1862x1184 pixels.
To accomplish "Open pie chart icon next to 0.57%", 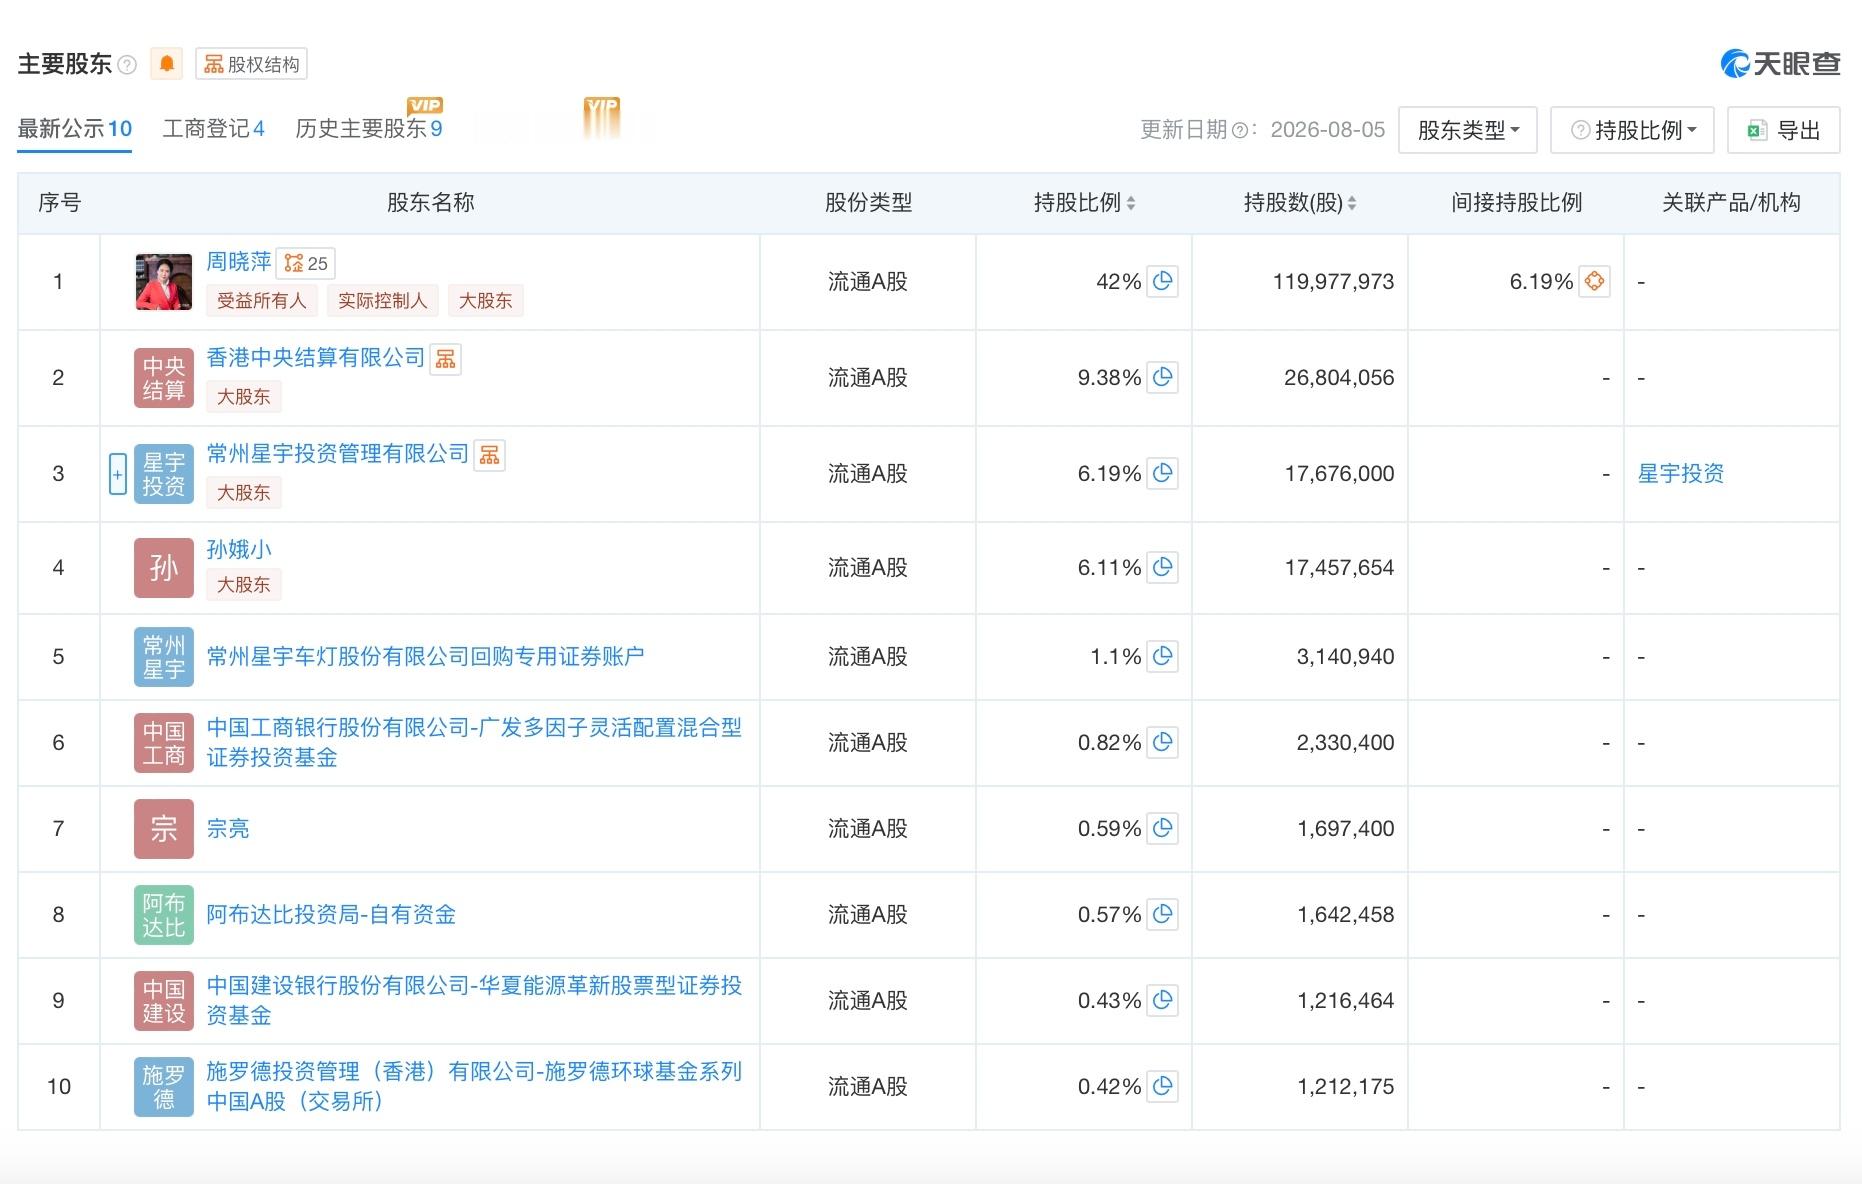I will click(x=1162, y=914).
